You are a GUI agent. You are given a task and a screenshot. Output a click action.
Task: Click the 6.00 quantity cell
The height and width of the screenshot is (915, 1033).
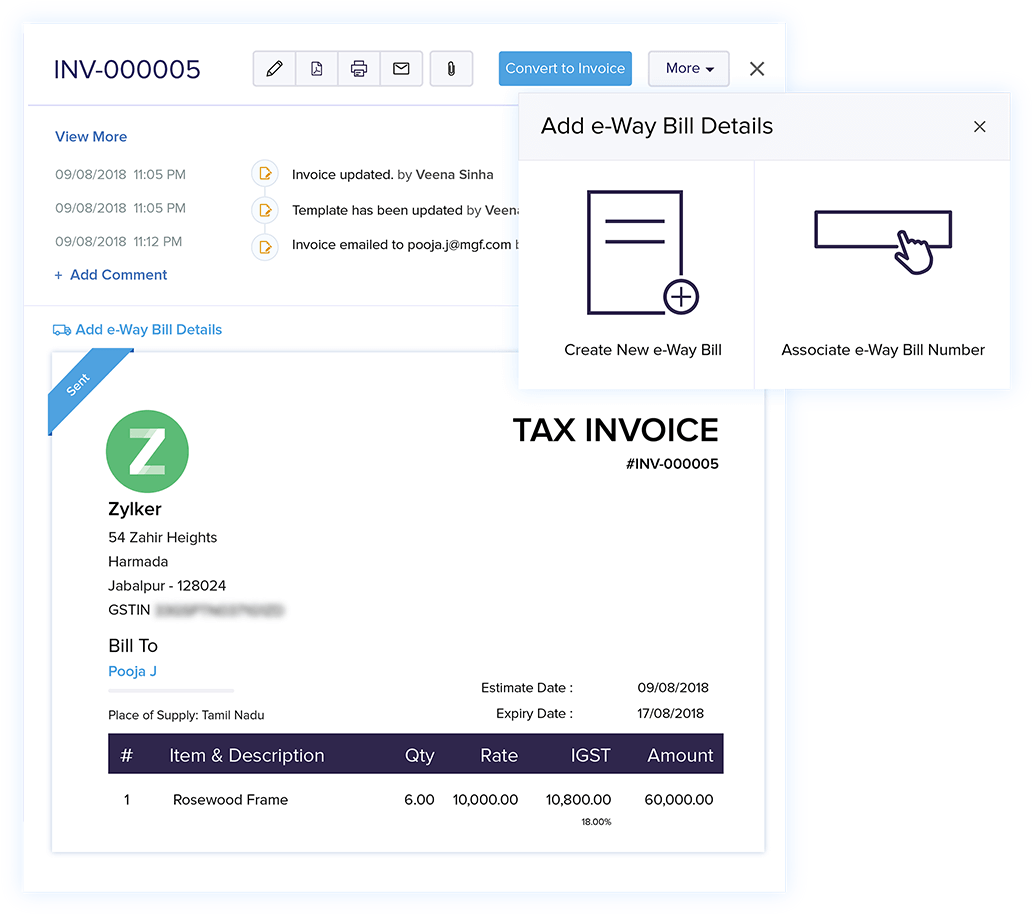419,800
